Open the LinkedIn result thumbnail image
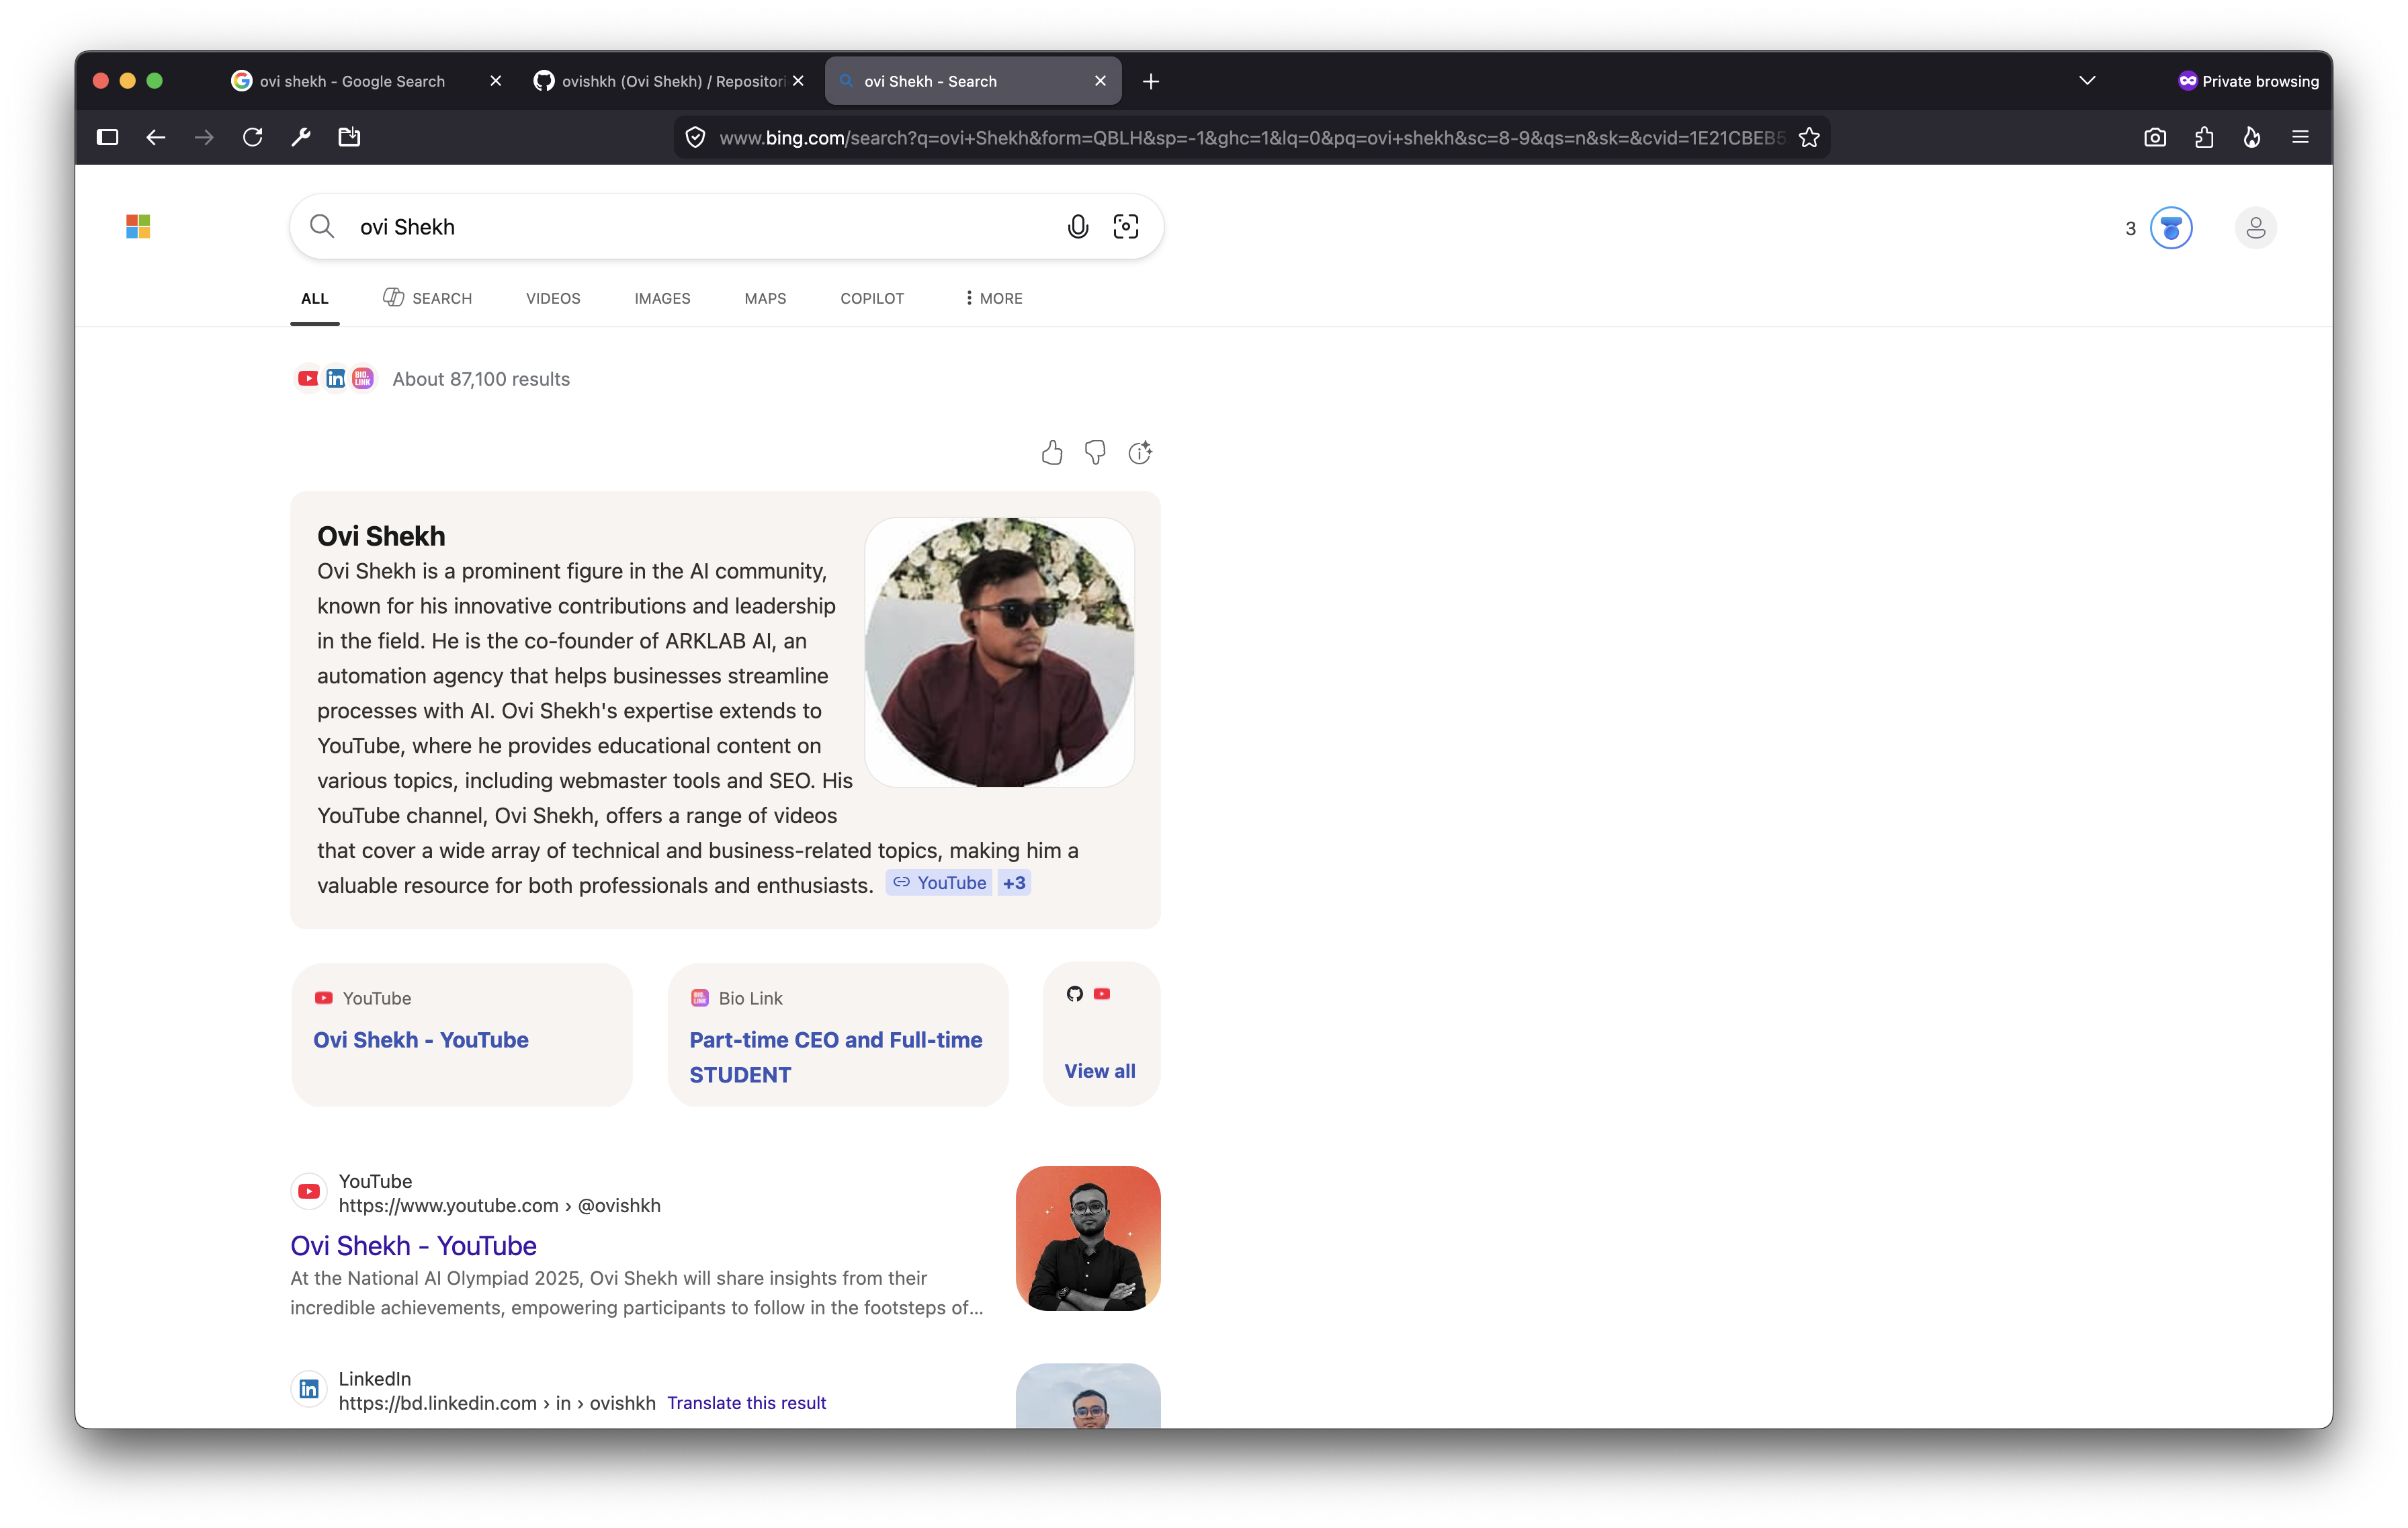The height and width of the screenshot is (1528, 2408). click(x=1088, y=1396)
